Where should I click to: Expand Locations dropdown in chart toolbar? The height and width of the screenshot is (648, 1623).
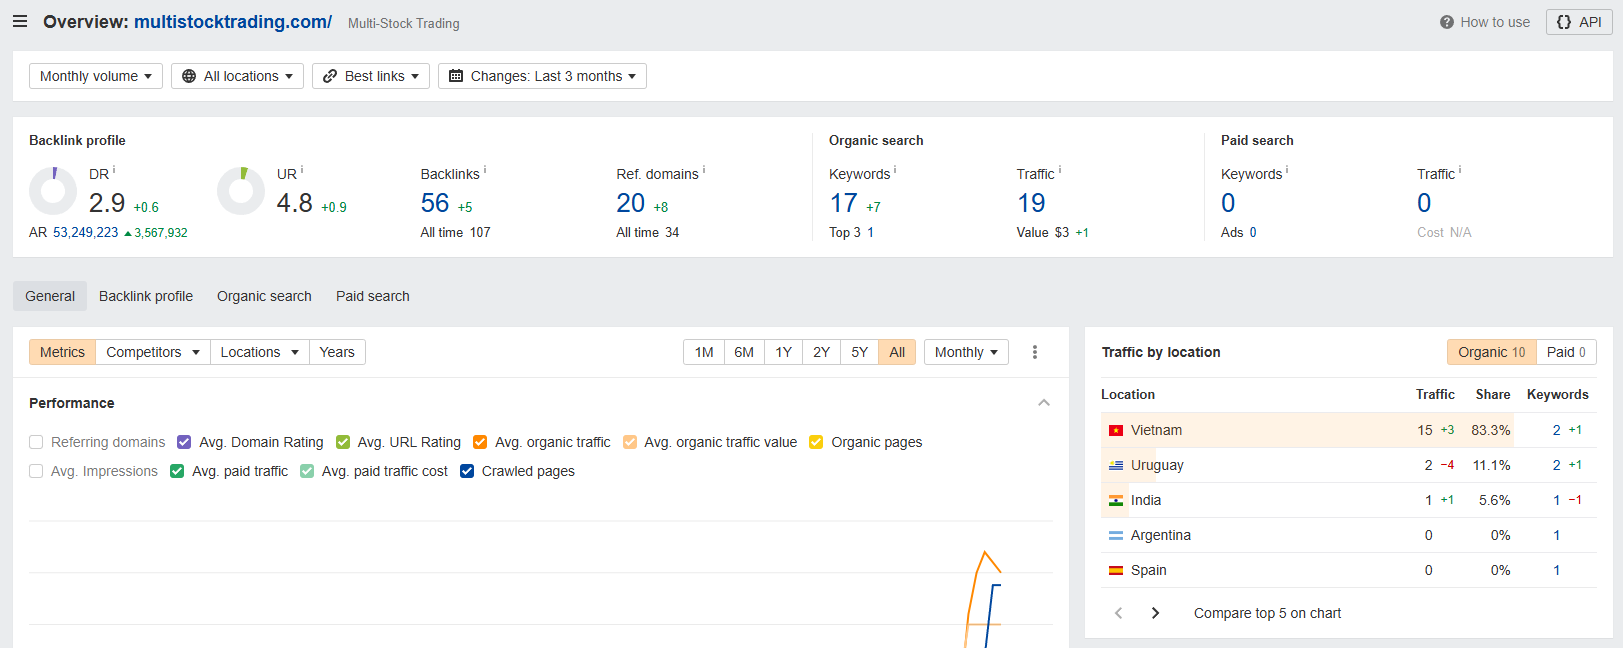pos(260,352)
